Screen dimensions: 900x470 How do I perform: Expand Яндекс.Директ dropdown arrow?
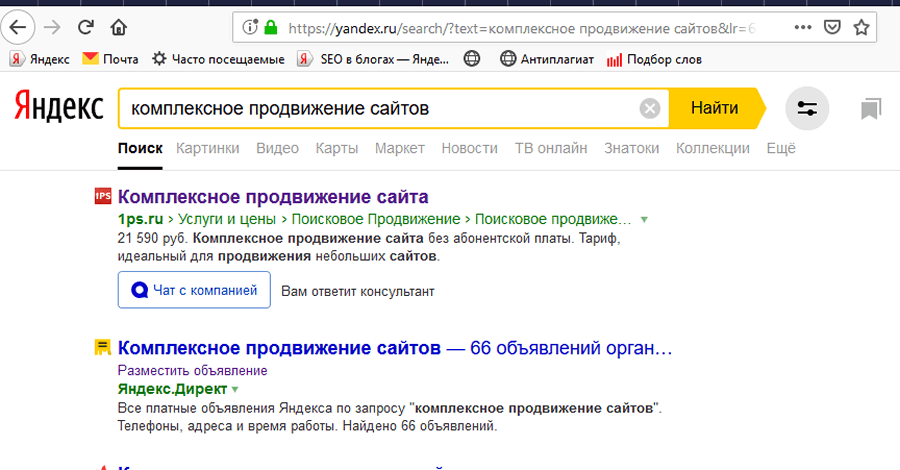[235, 390]
